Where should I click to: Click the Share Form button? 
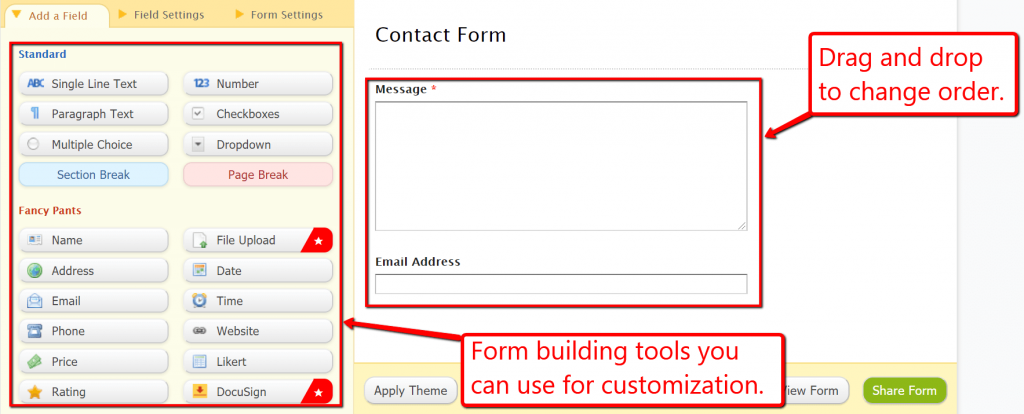(904, 390)
